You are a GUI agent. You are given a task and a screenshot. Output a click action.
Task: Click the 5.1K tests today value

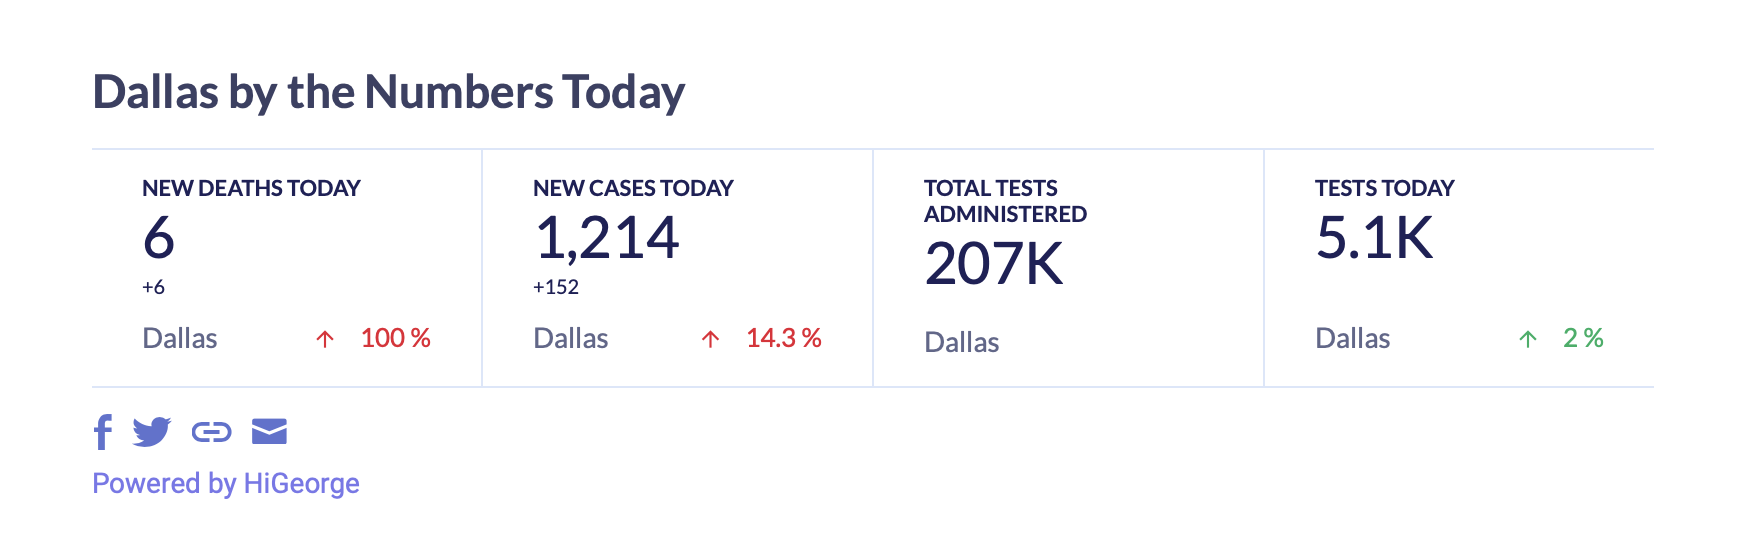1374,238
